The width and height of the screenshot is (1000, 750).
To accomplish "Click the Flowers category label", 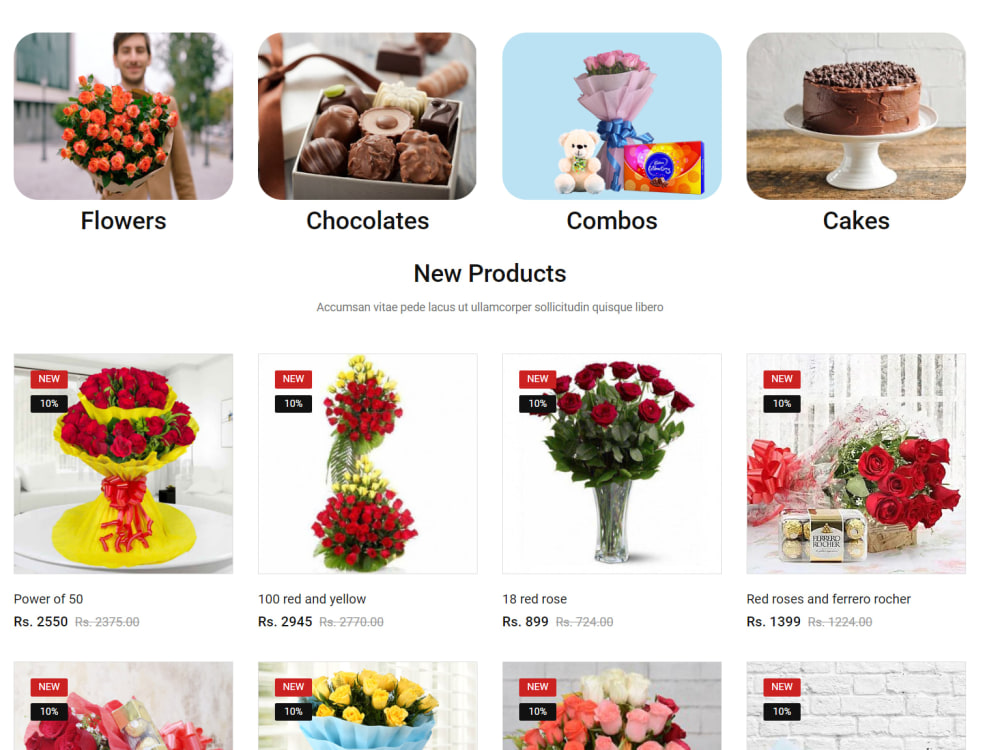I will click(123, 221).
